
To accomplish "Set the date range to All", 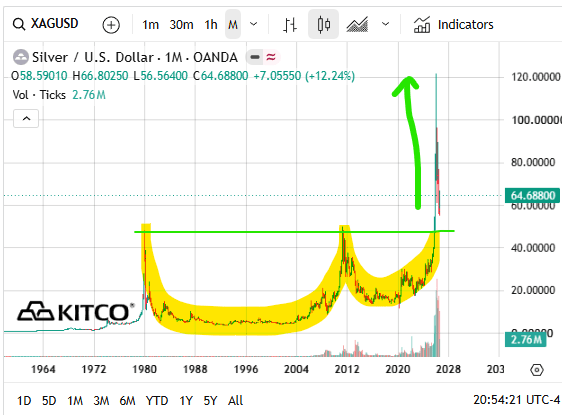I will (235, 400).
